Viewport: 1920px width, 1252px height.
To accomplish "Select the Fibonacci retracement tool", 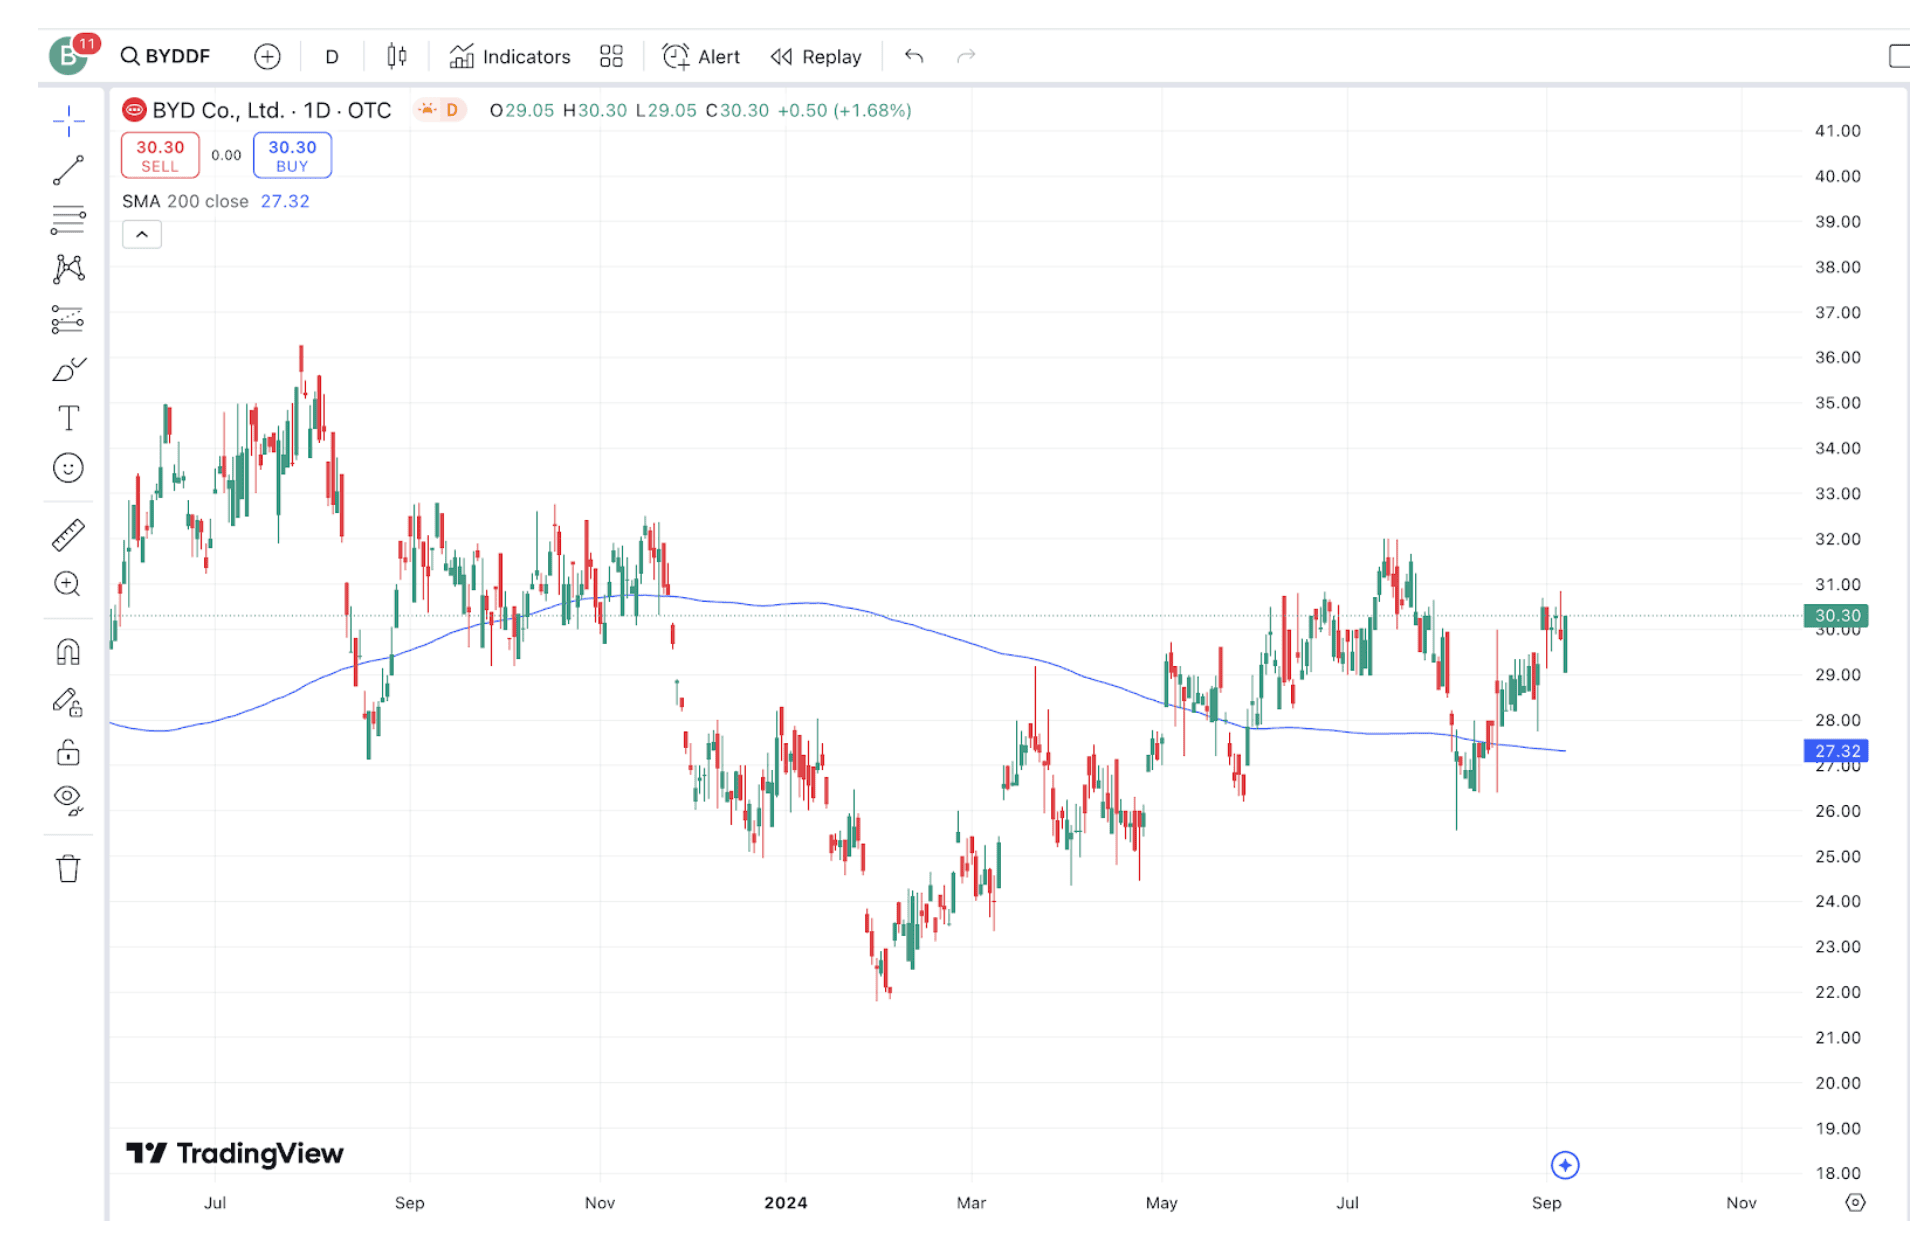I will (68, 219).
